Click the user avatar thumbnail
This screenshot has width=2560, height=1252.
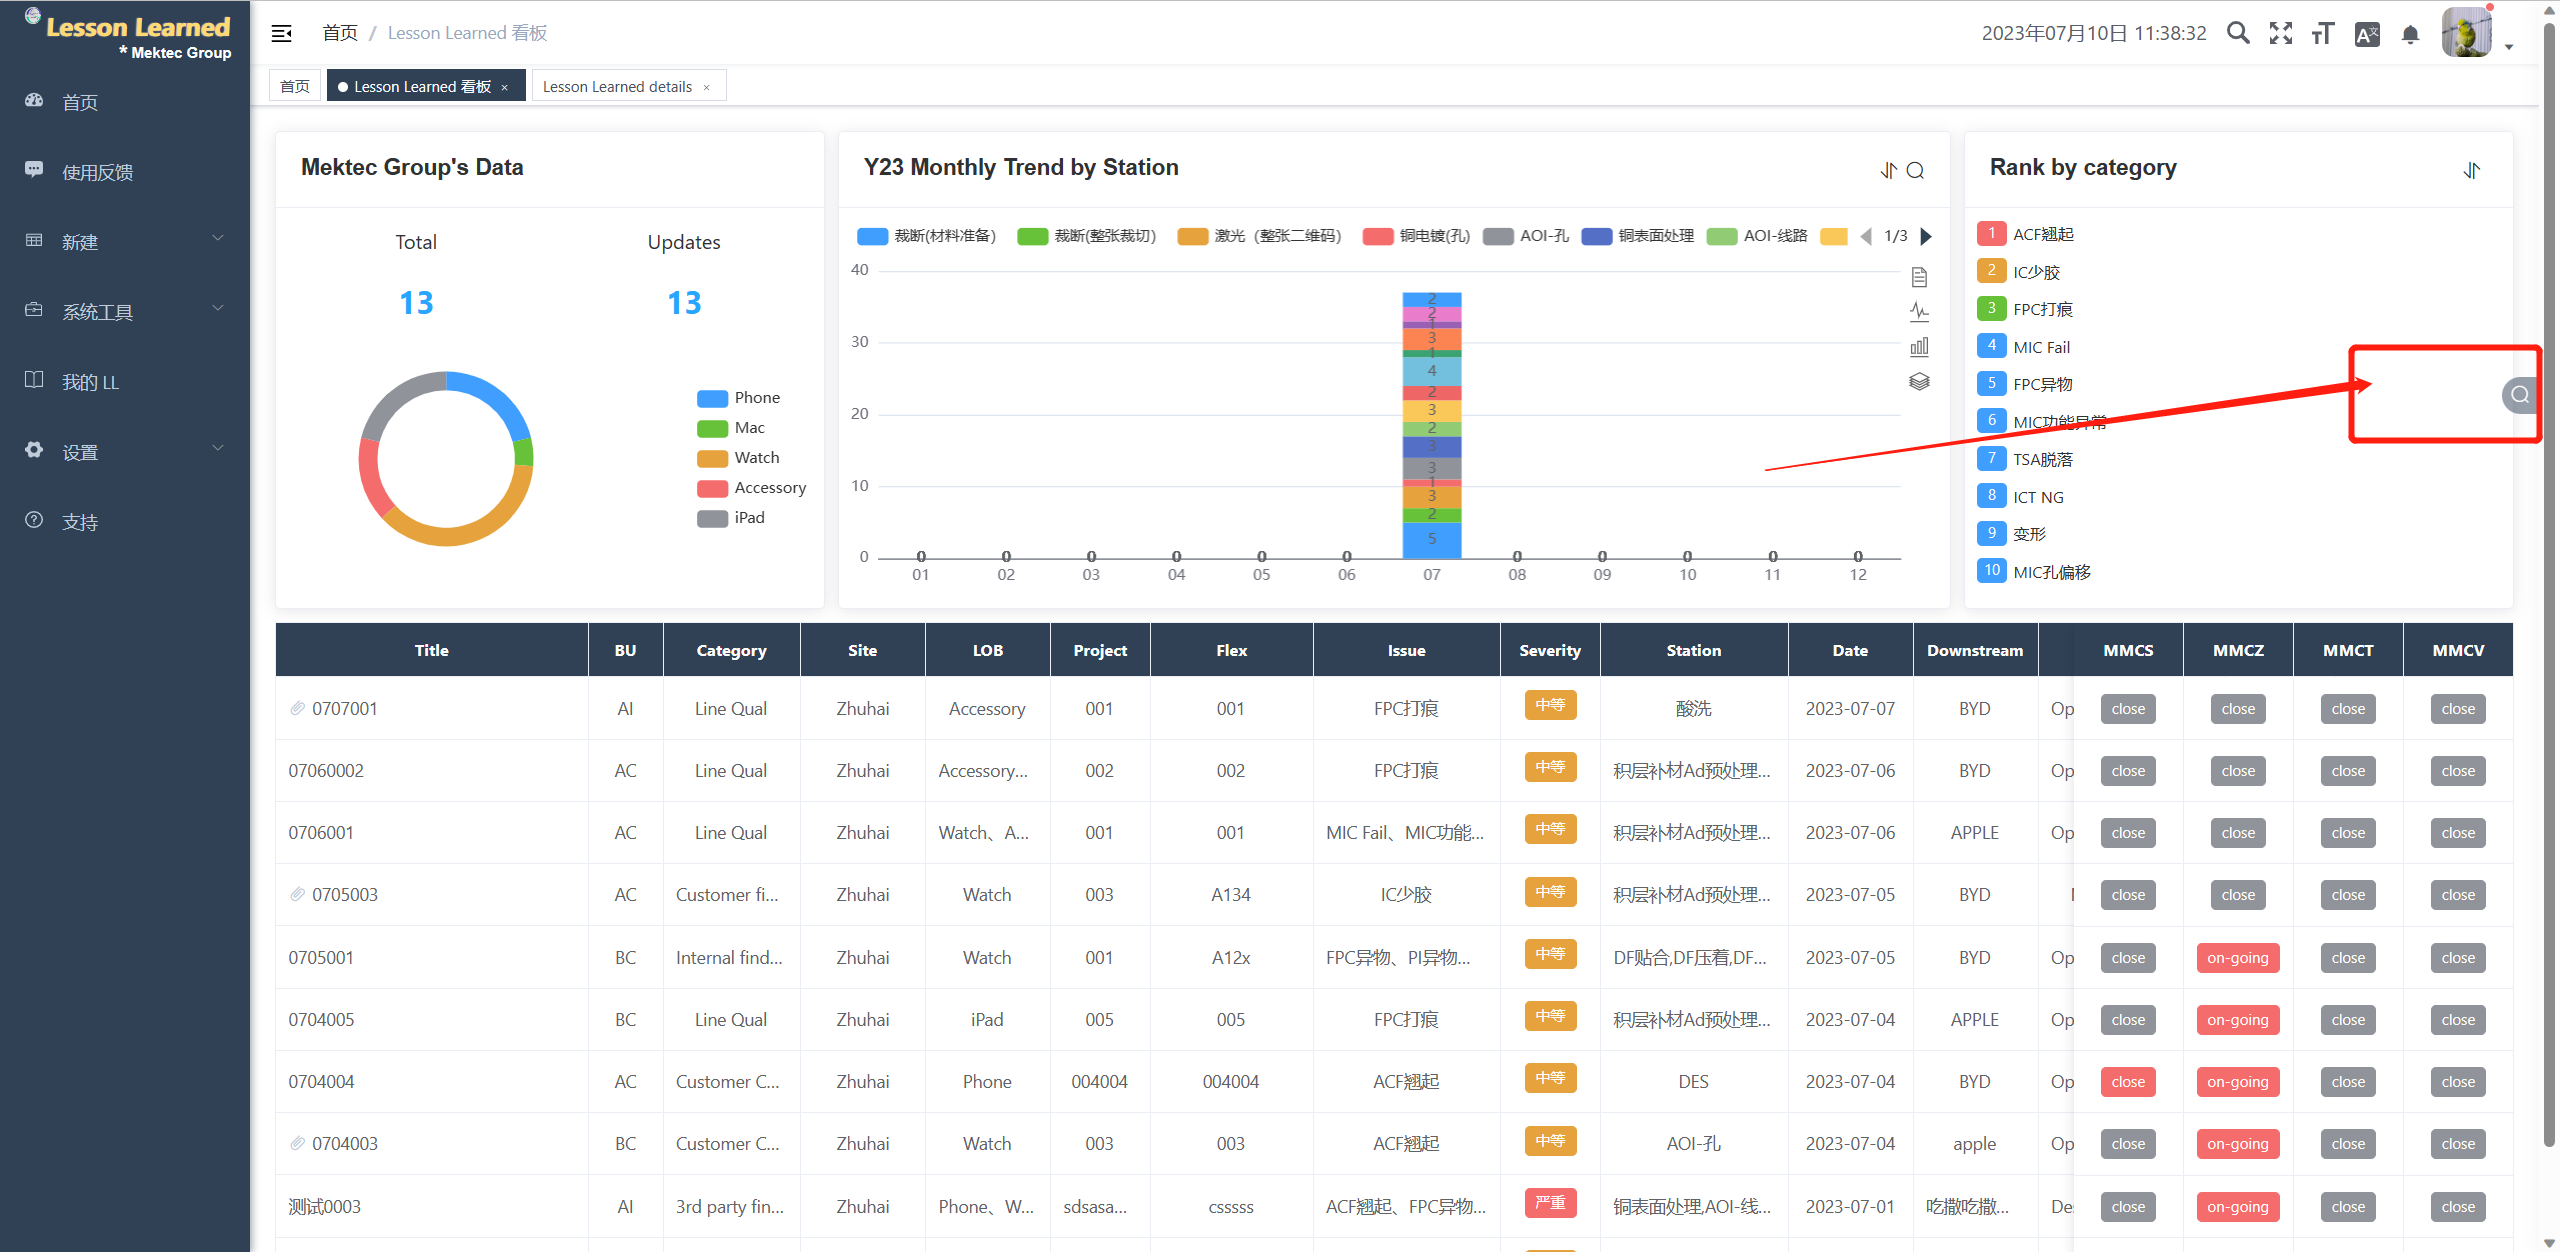tap(2466, 32)
